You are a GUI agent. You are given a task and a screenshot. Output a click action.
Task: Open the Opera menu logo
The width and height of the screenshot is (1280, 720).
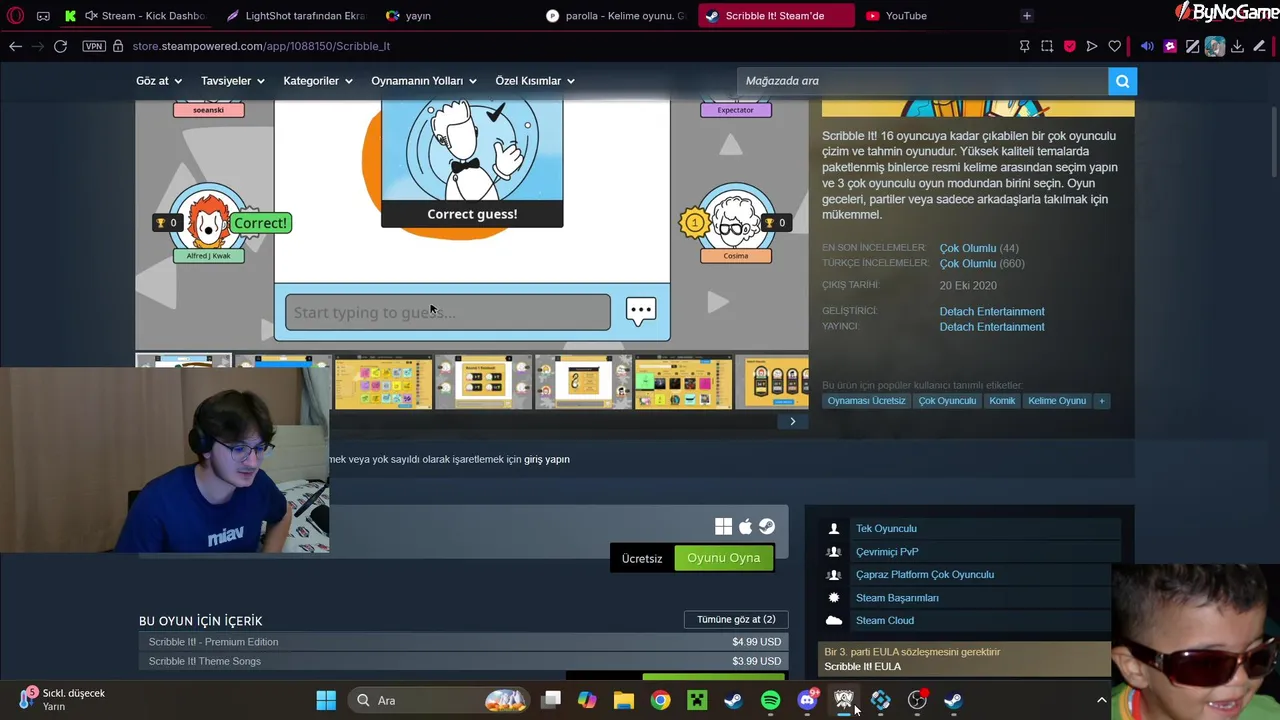pyautogui.click(x=15, y=16)
